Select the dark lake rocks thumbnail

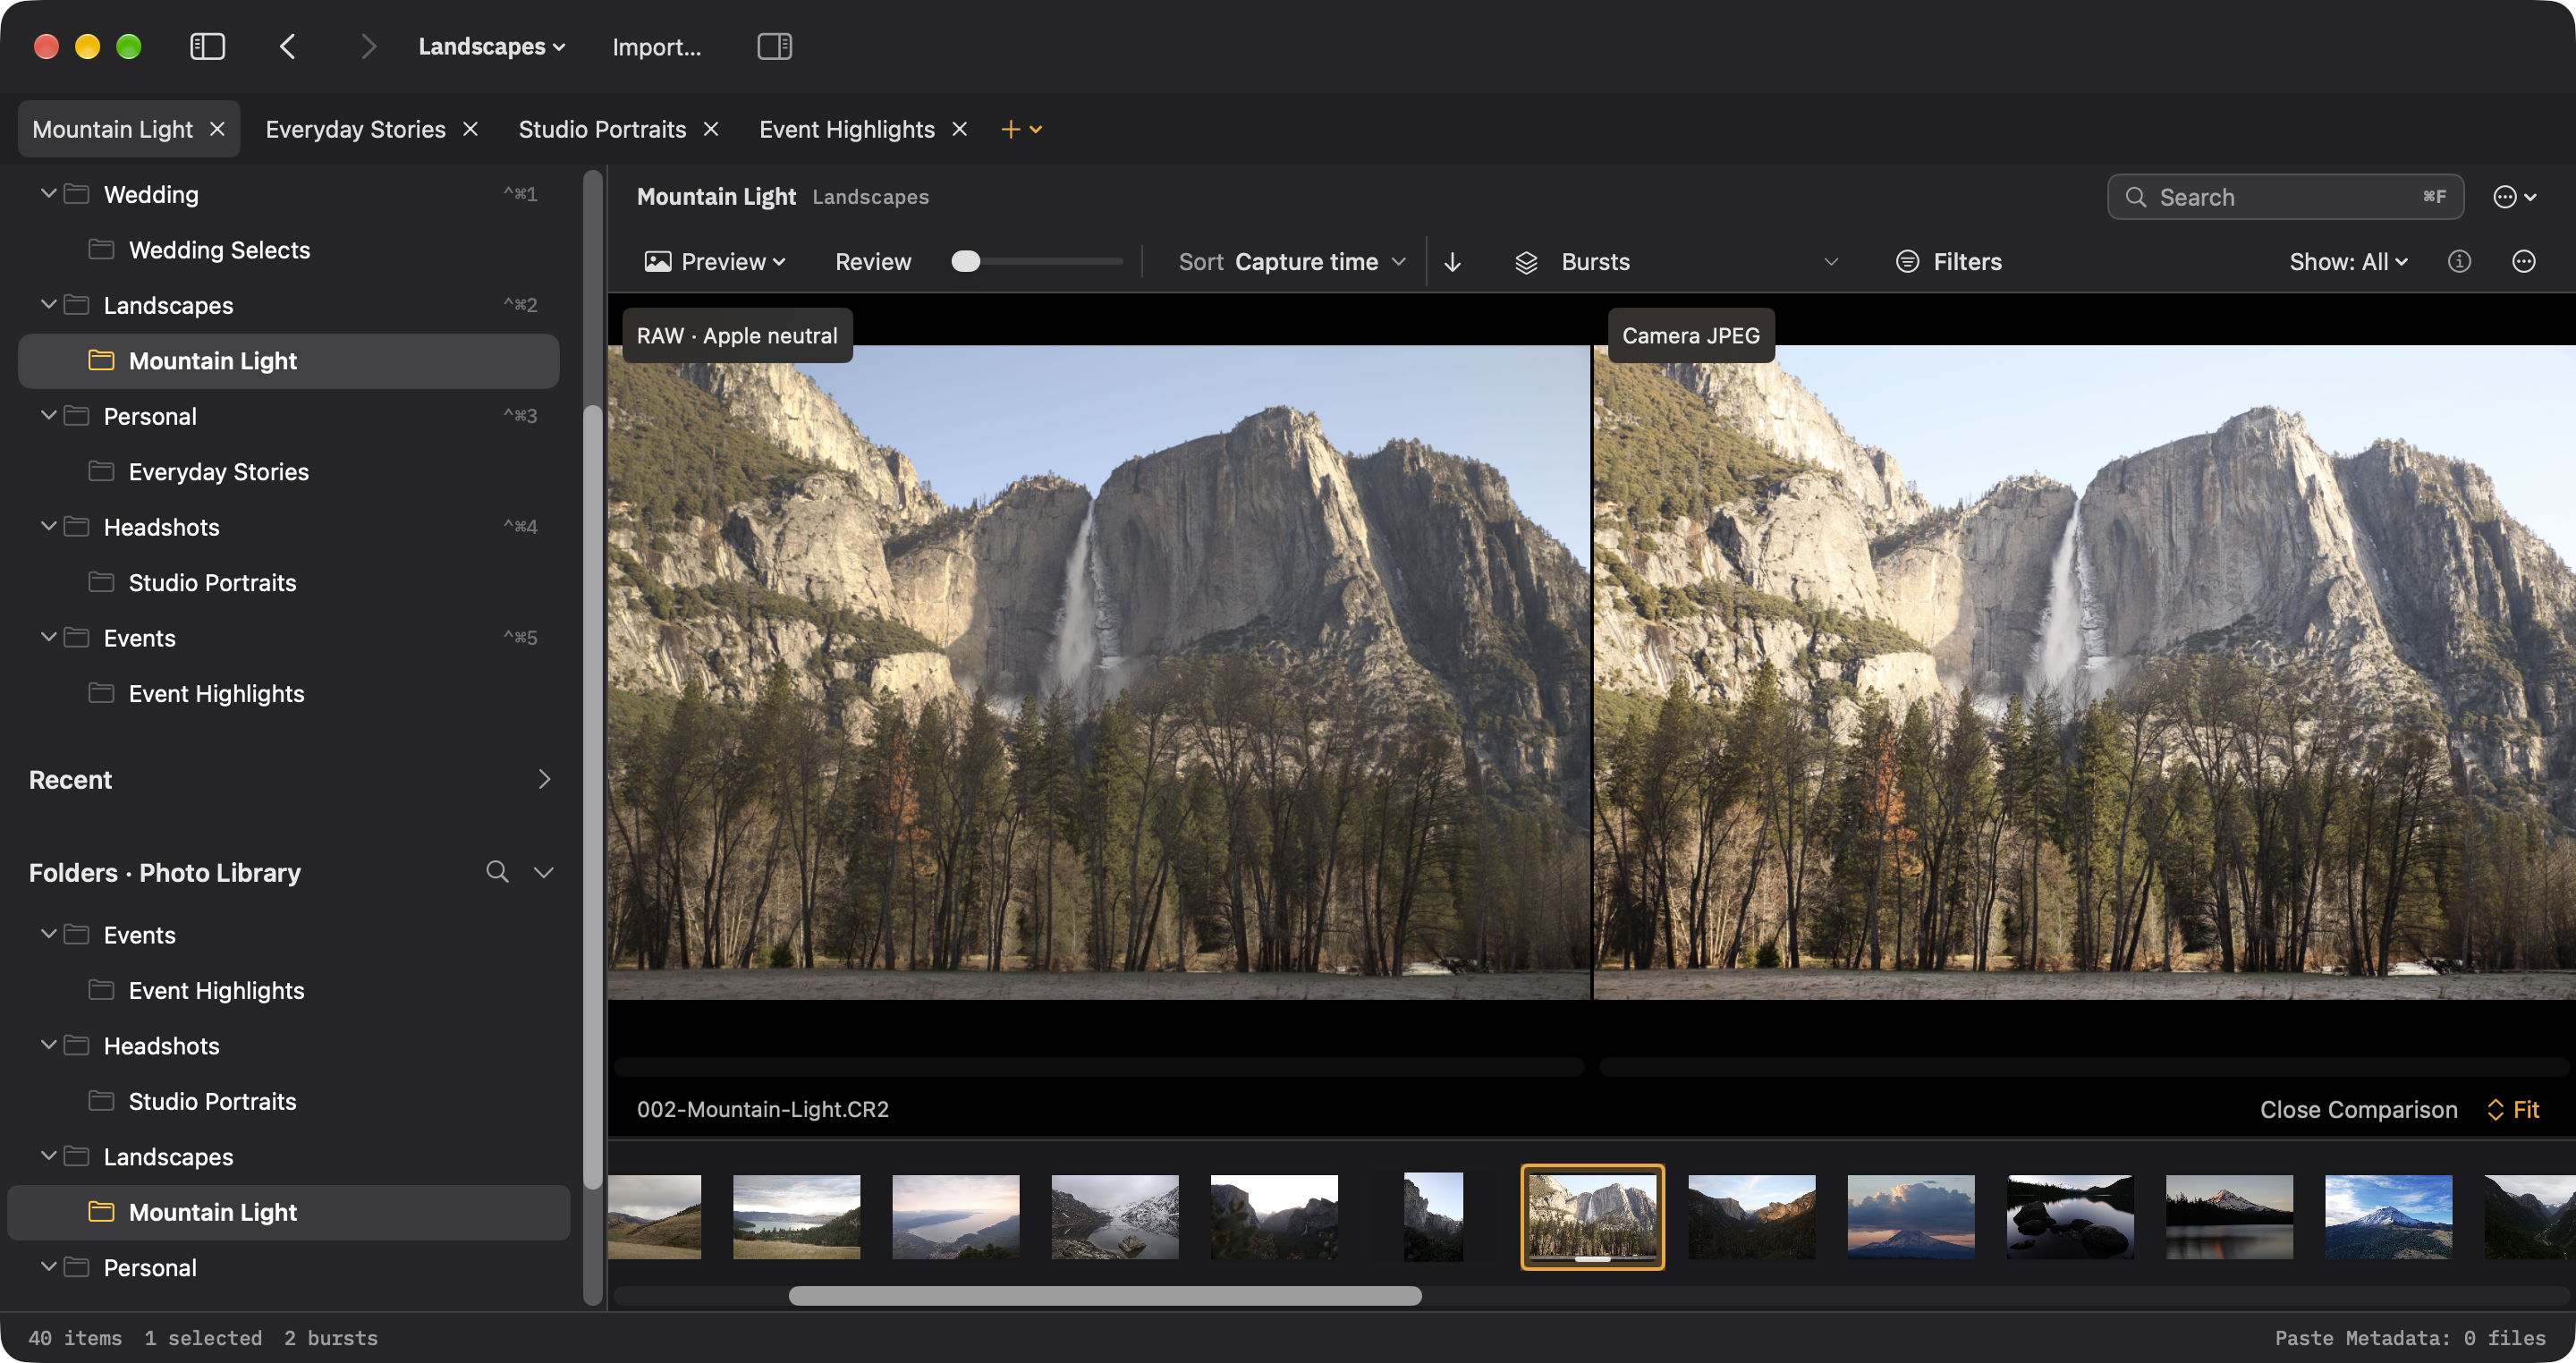2070,1216
